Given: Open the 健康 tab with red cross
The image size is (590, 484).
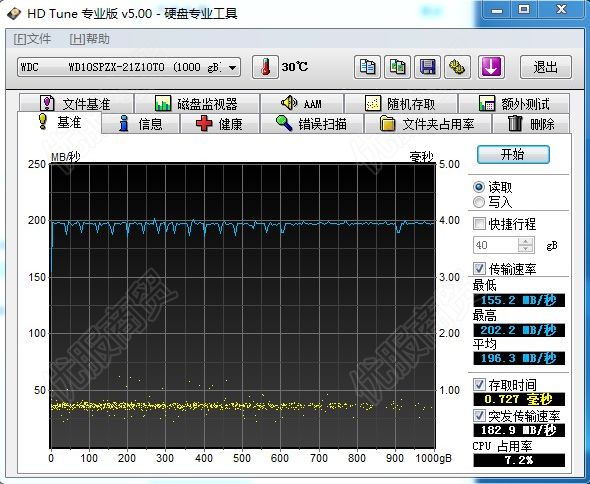Looking at the screenshot, I should tap(220, 124).
